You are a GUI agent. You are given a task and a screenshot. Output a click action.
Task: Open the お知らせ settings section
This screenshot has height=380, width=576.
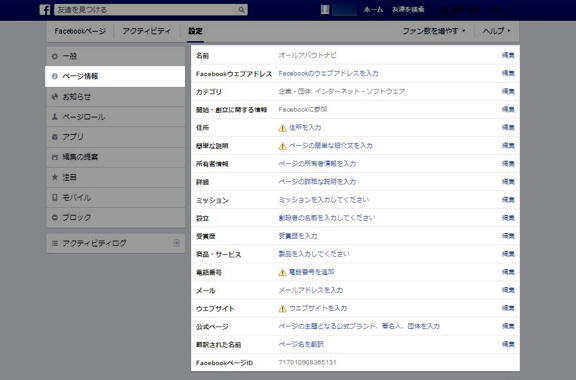(115, 97)
